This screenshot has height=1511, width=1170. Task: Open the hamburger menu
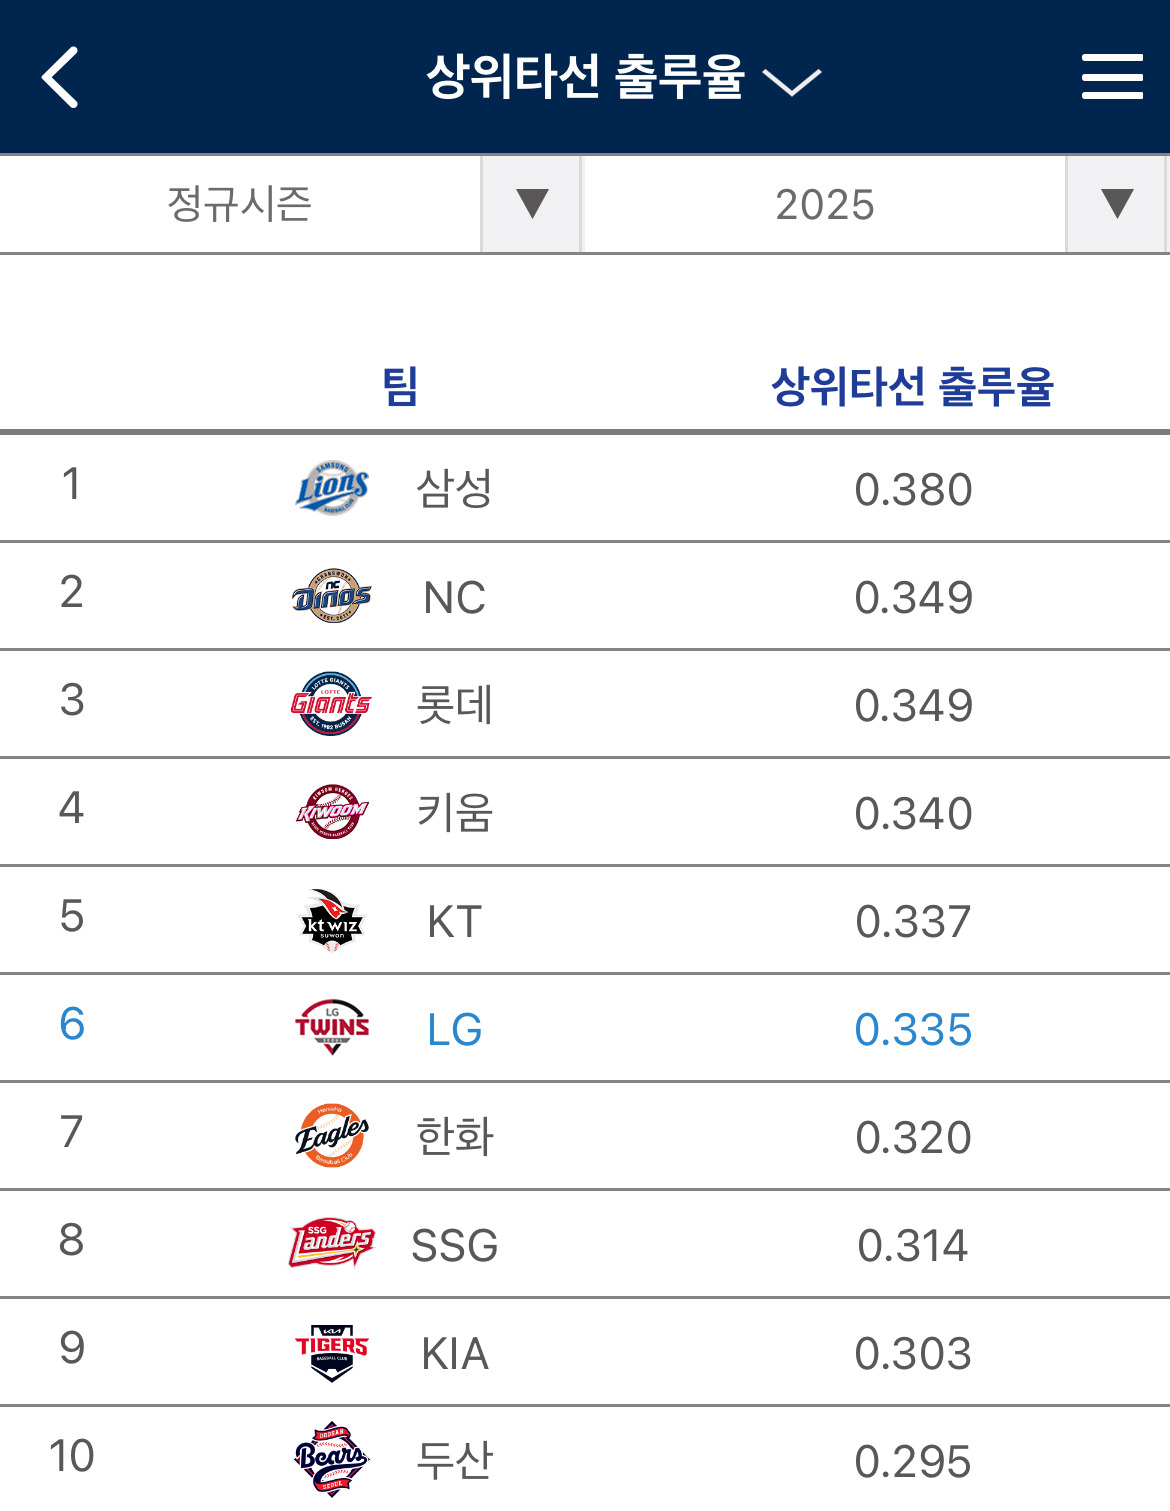click(1111, 77)
